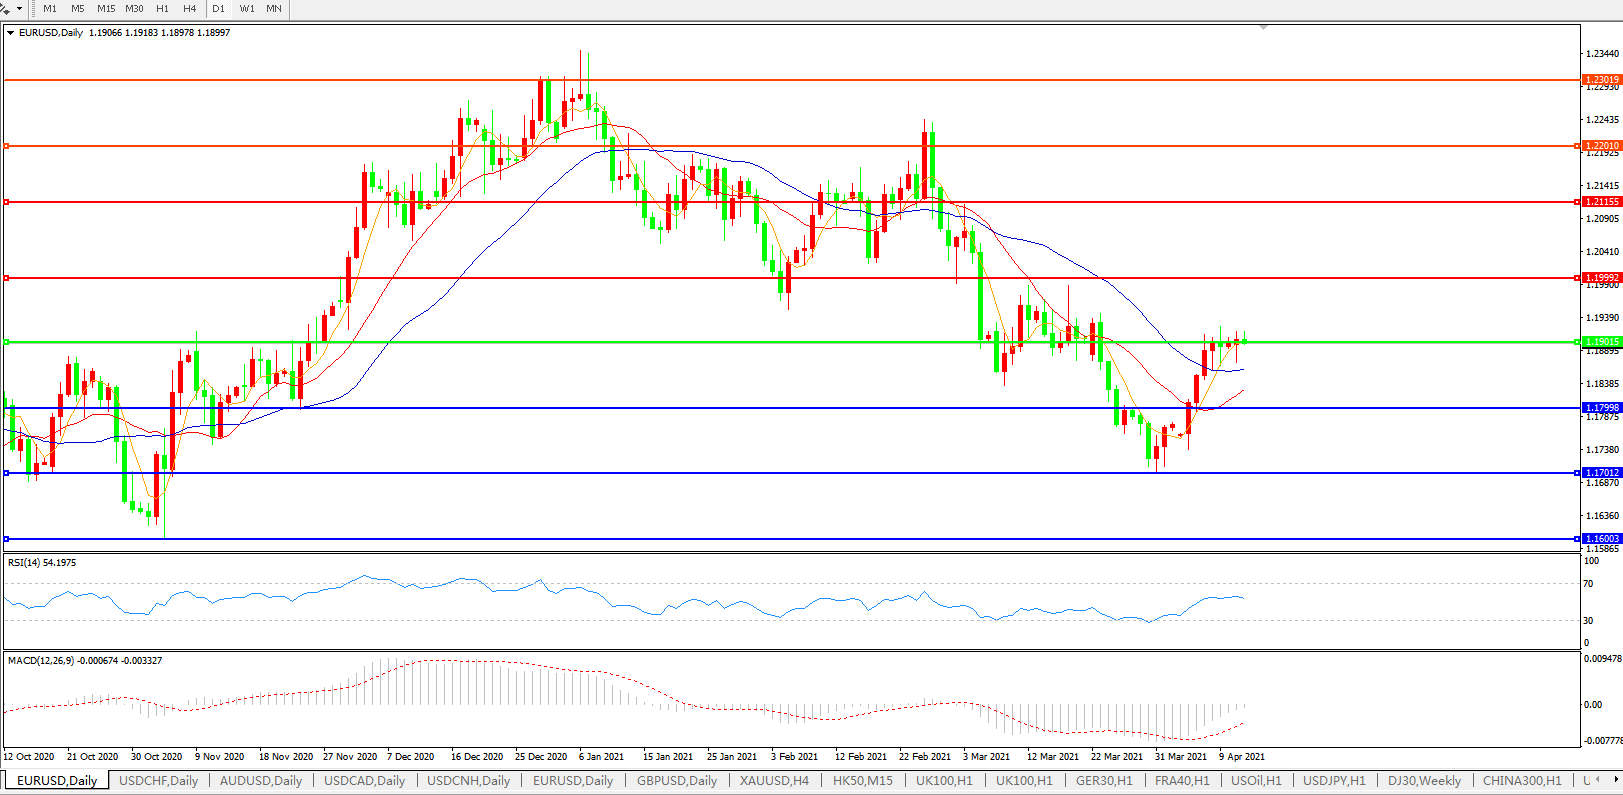Switch to the XAUUSD,H4 tab
1623x795 pixels.
coord(773,781)
